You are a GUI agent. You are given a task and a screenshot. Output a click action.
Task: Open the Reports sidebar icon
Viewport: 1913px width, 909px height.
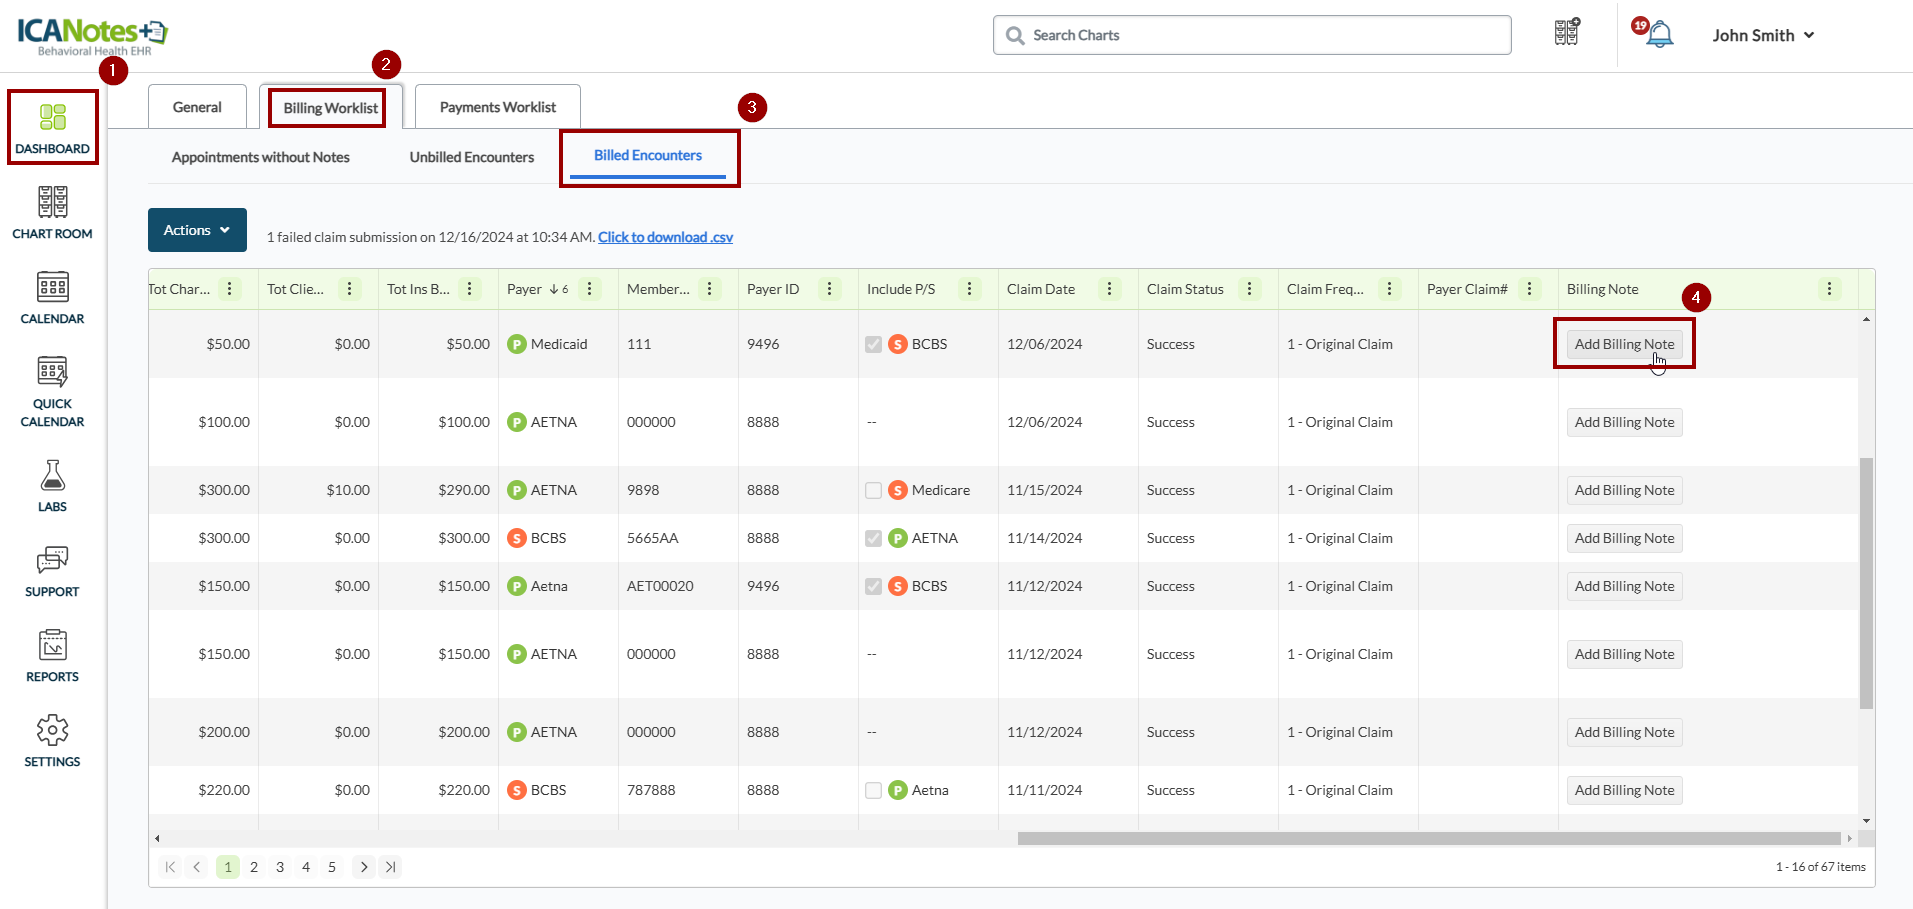[x=52, y=655]
